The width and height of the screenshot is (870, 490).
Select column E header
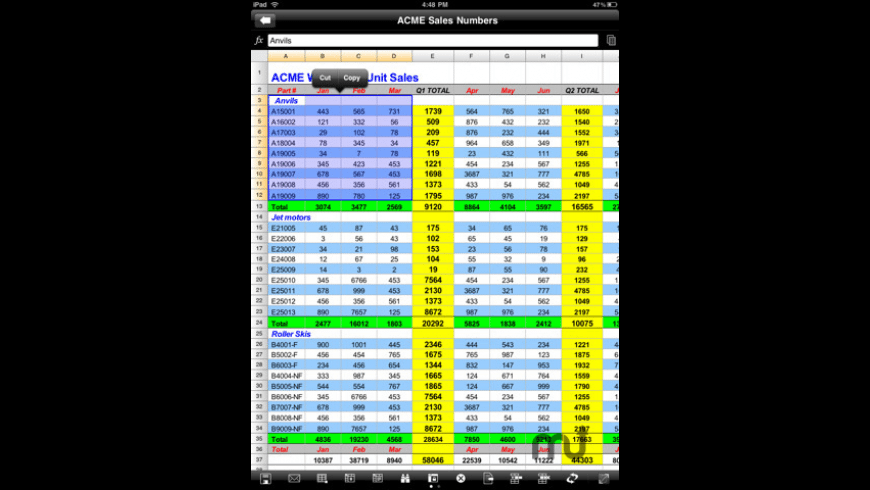coord(433,56)
